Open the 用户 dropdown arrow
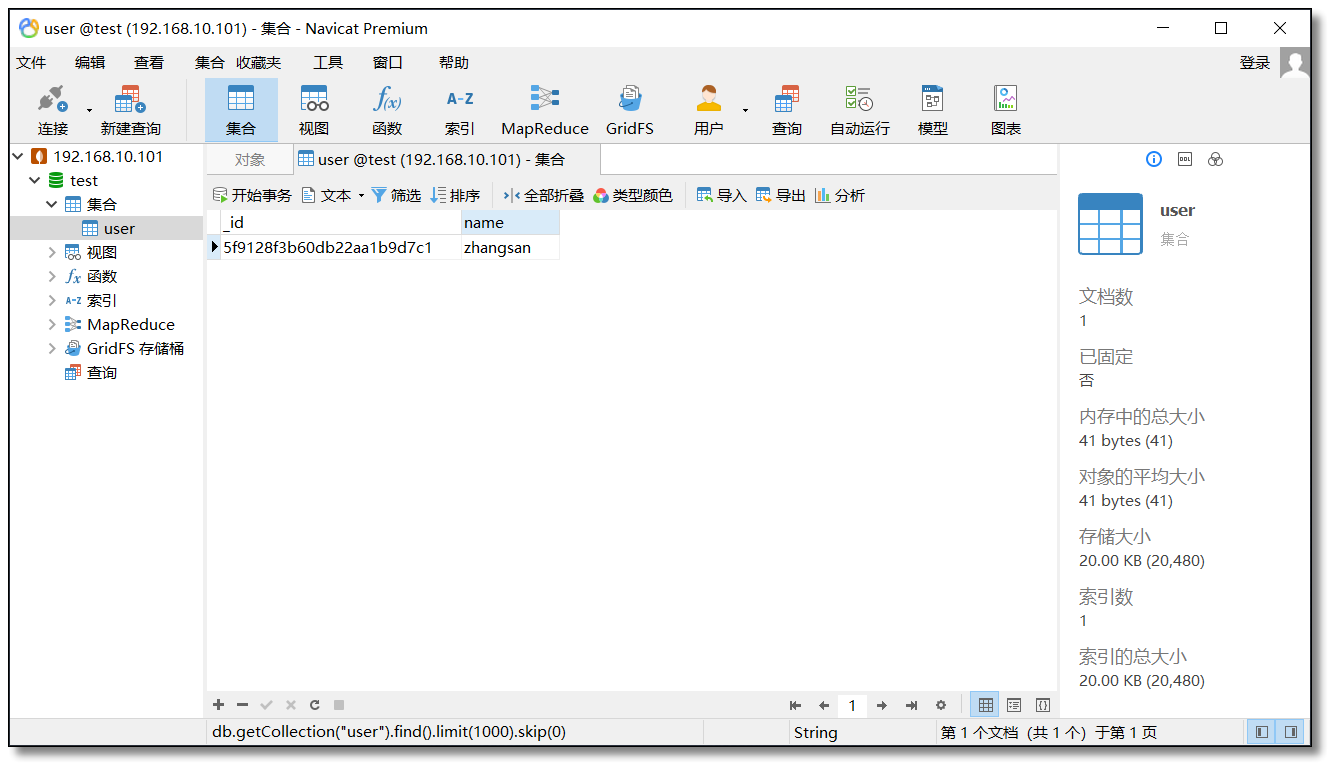Viewport: 1328px width, 763px height. [745, 110]
